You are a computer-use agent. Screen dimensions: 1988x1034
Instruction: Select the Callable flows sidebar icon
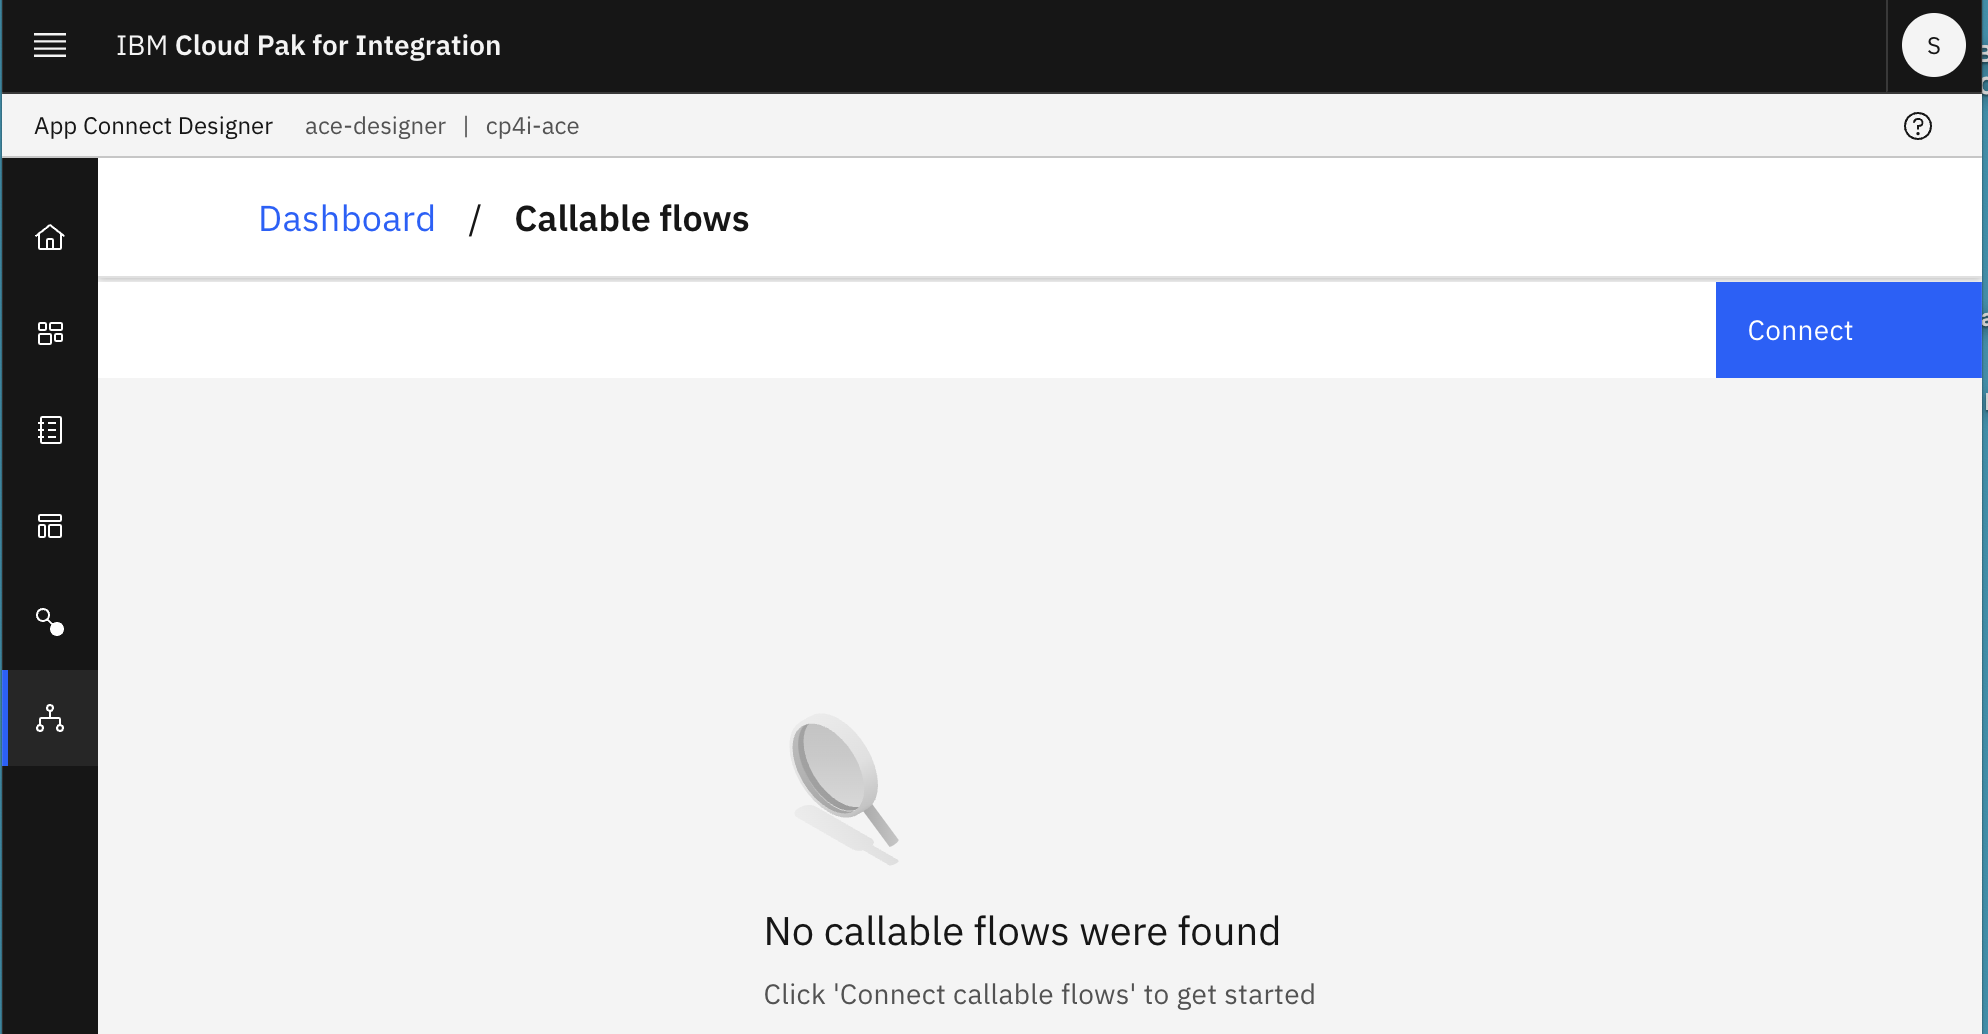pyautogui.click(x=50, y=718)
